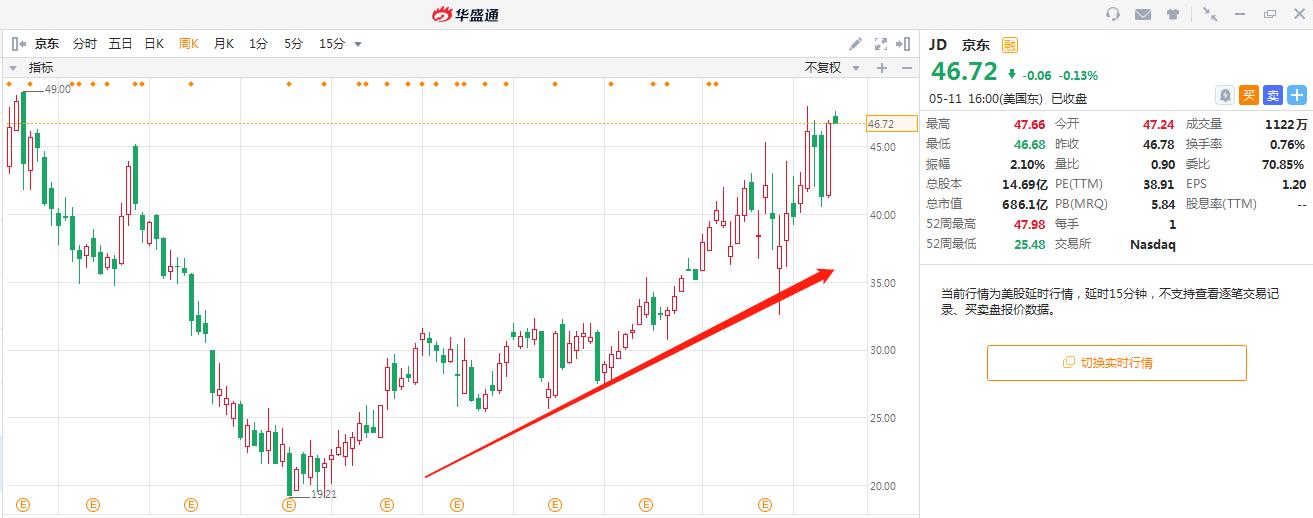Open the 不复权 adjustment dropdown

pyautogui.click(x=830, y=68)
